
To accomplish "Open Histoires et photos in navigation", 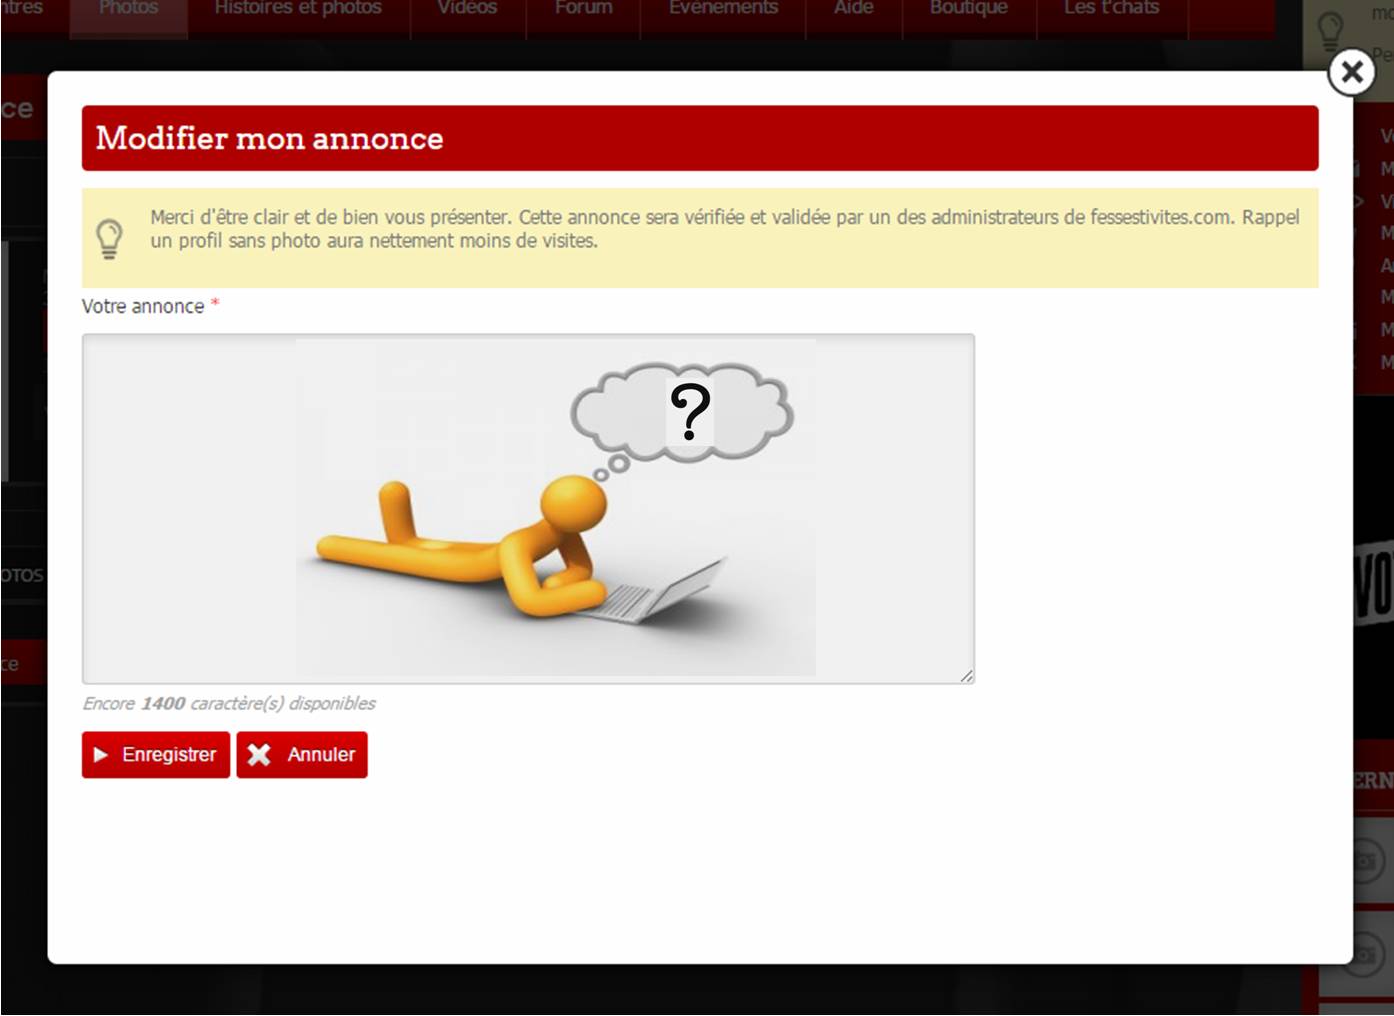I will (x=298, y=10).
